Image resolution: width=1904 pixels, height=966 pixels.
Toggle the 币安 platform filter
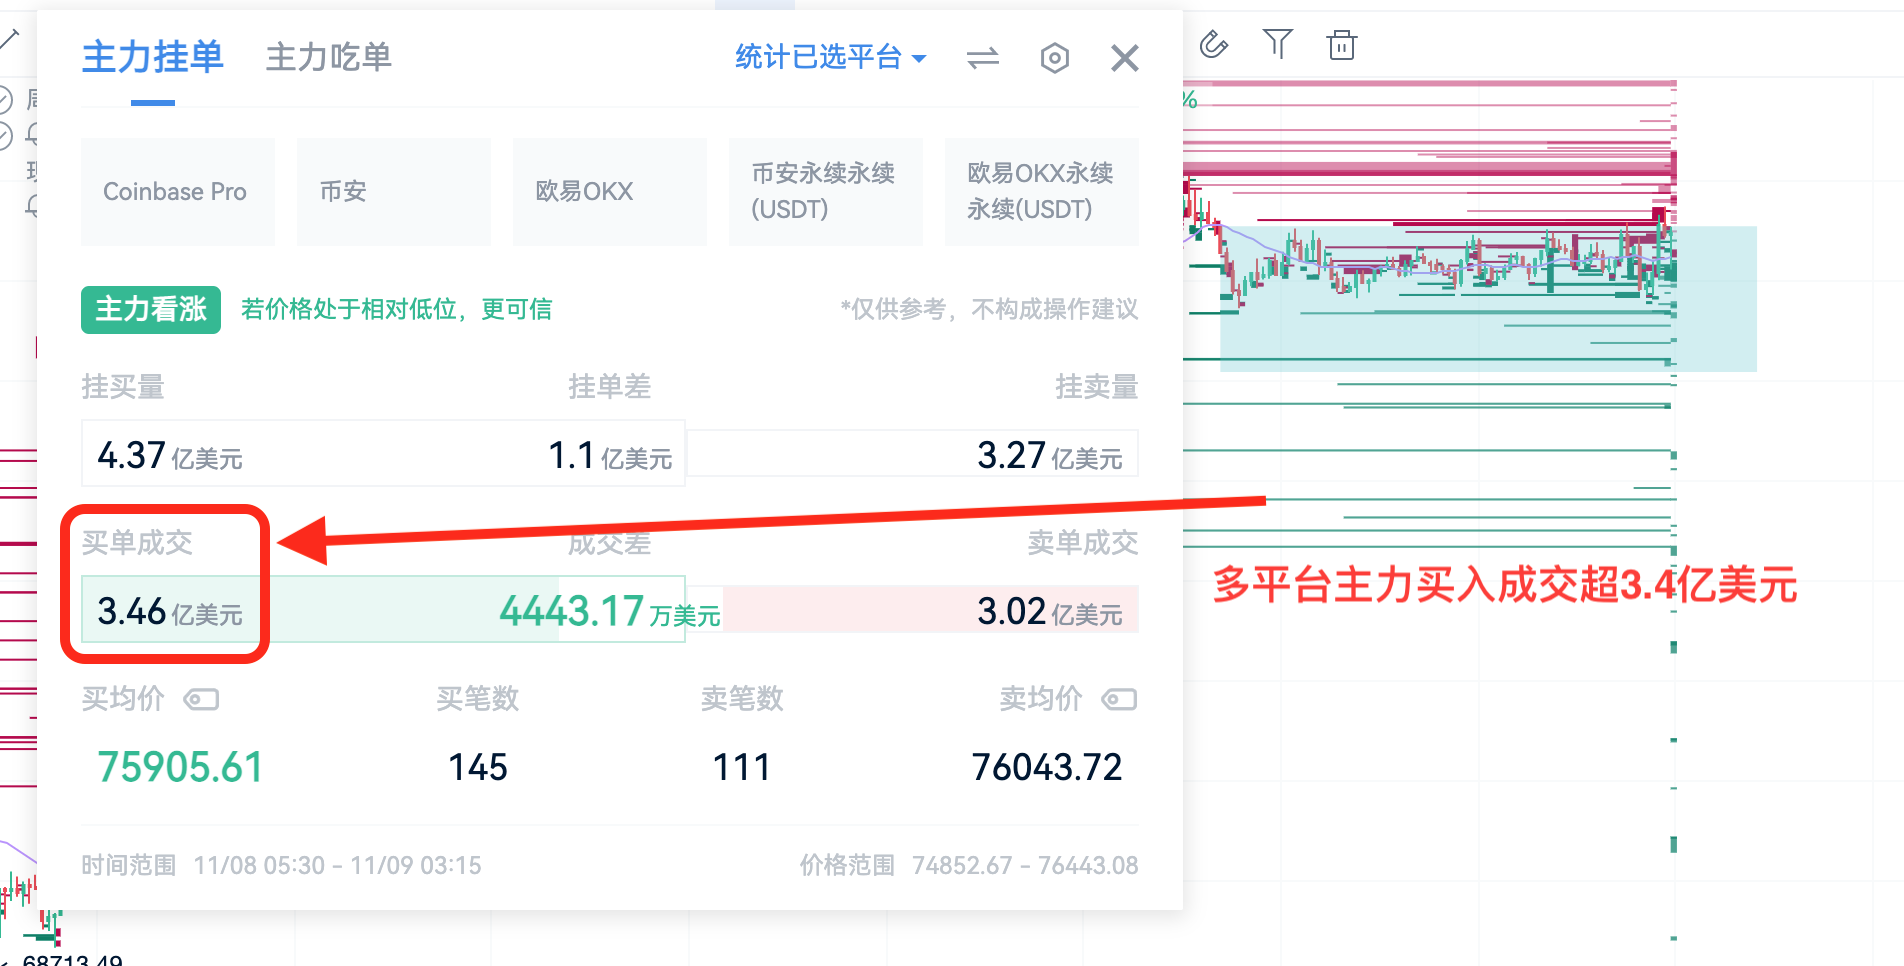[x=393, y=191]
